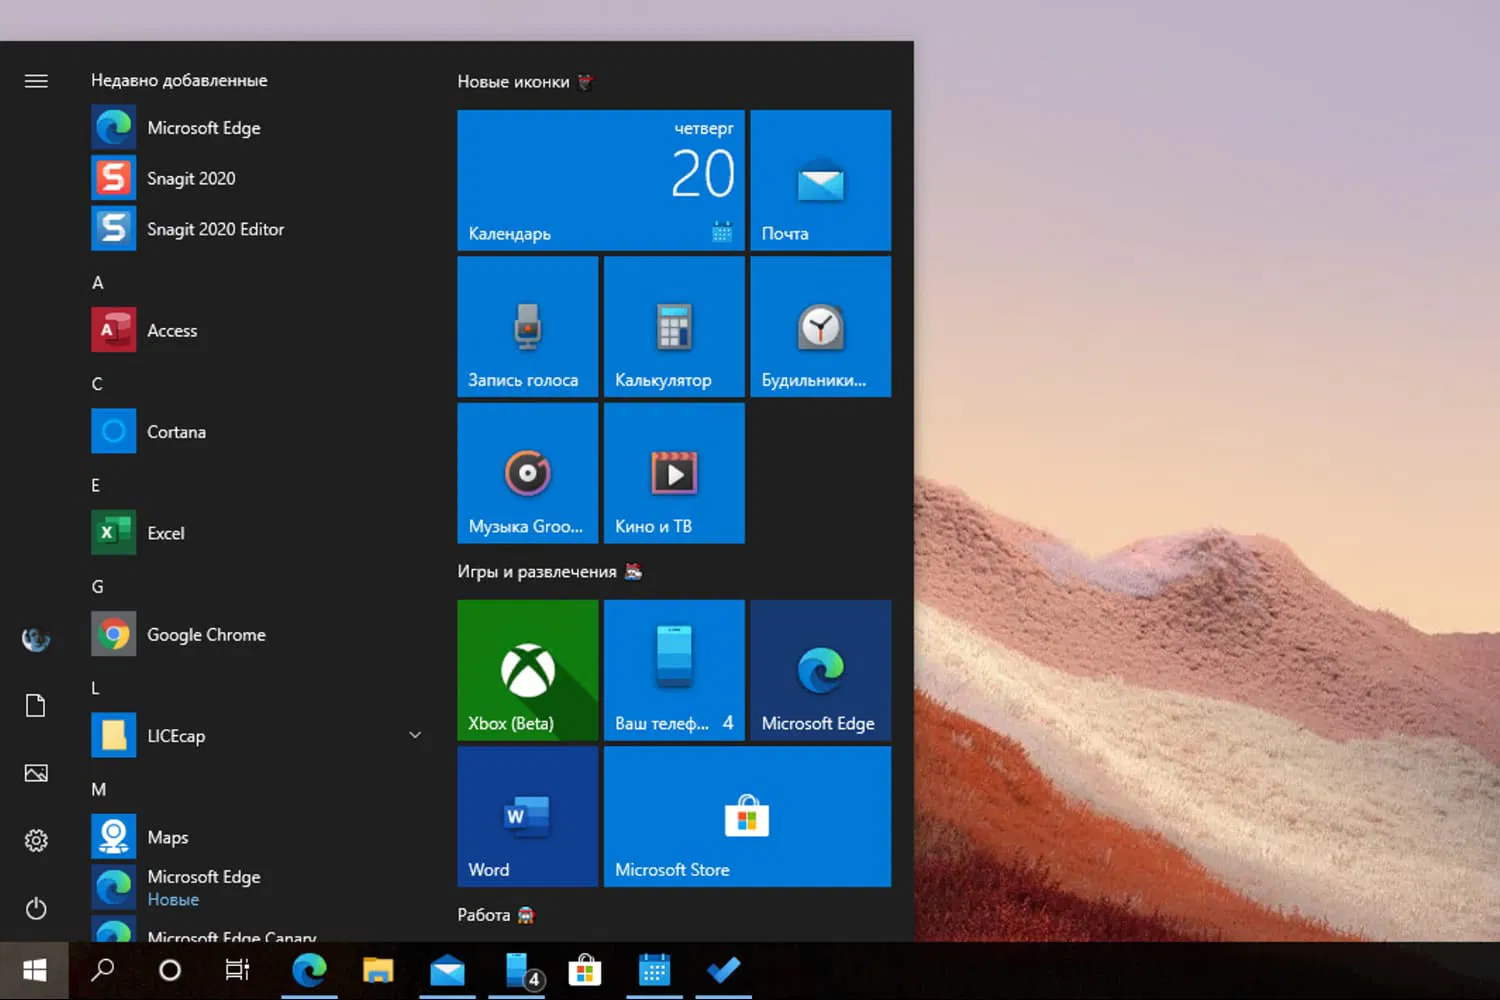The width and height of the screenshot is (1500, 1000).
Task: Open Word from its tile
Action: pyautogui.click(x=527, y=816)
